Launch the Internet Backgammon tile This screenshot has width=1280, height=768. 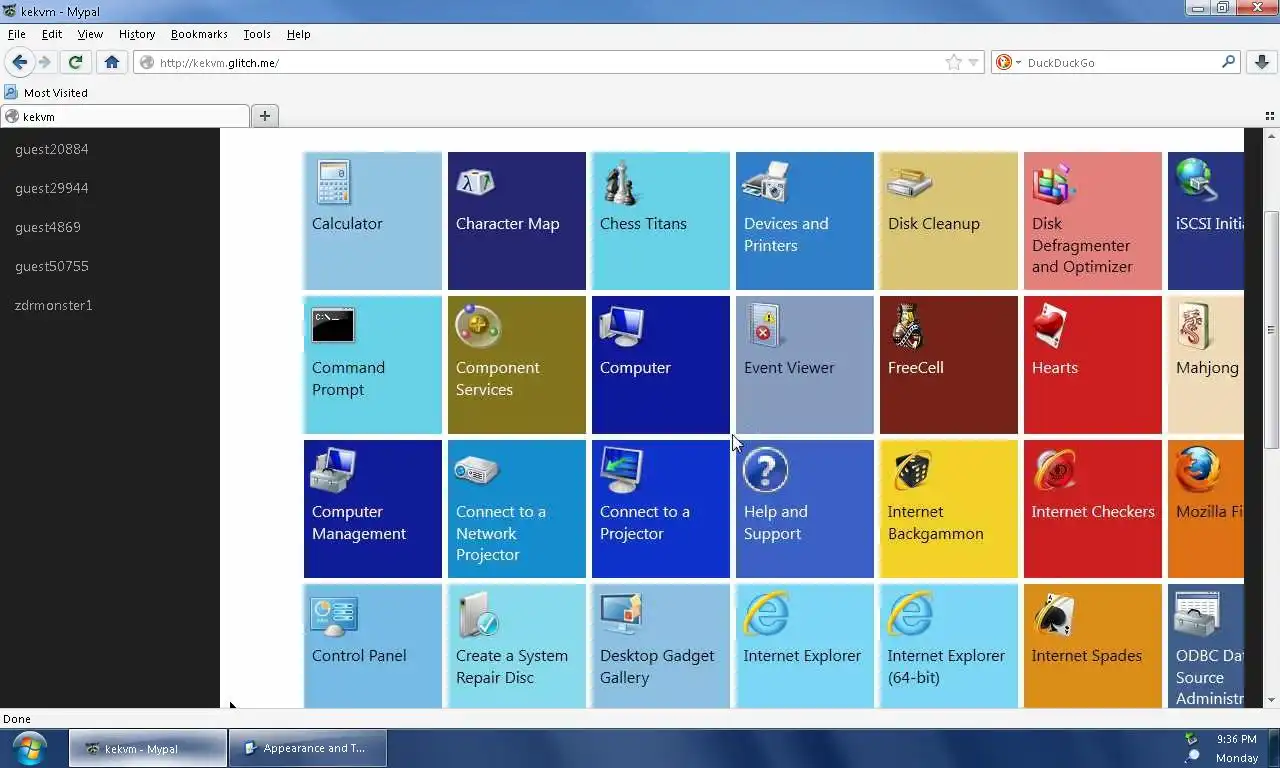(948, 509)
